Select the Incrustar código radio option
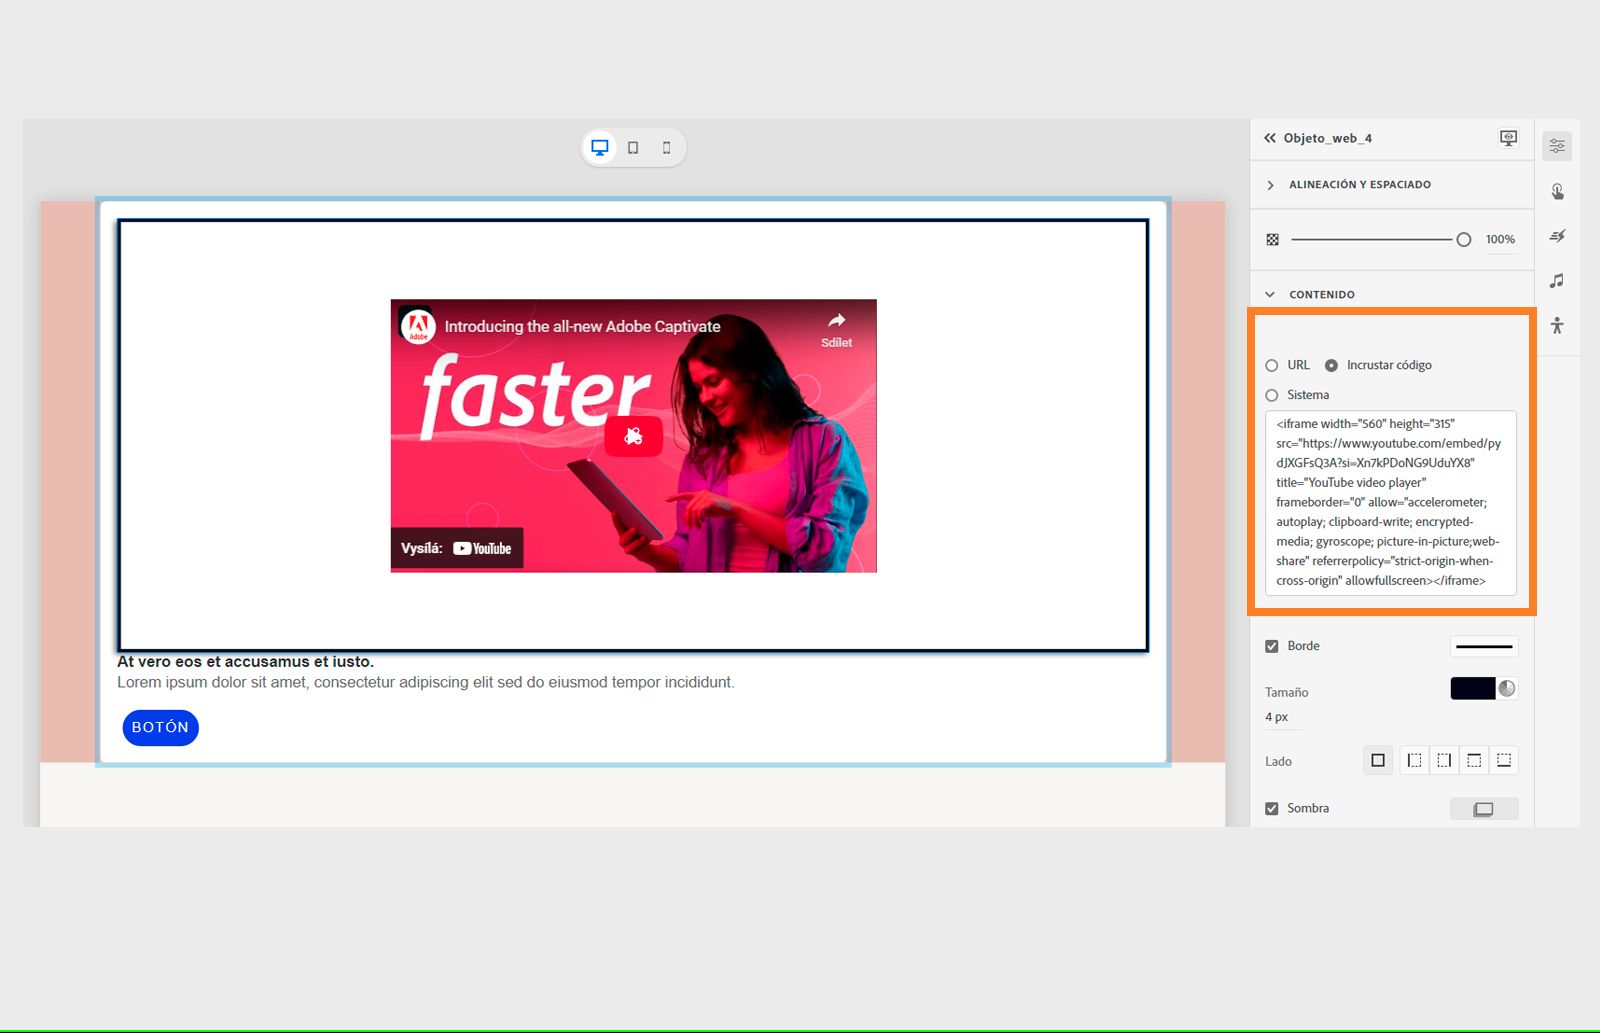This screenshot has height=1033, width=1600. click(1331, 365)
